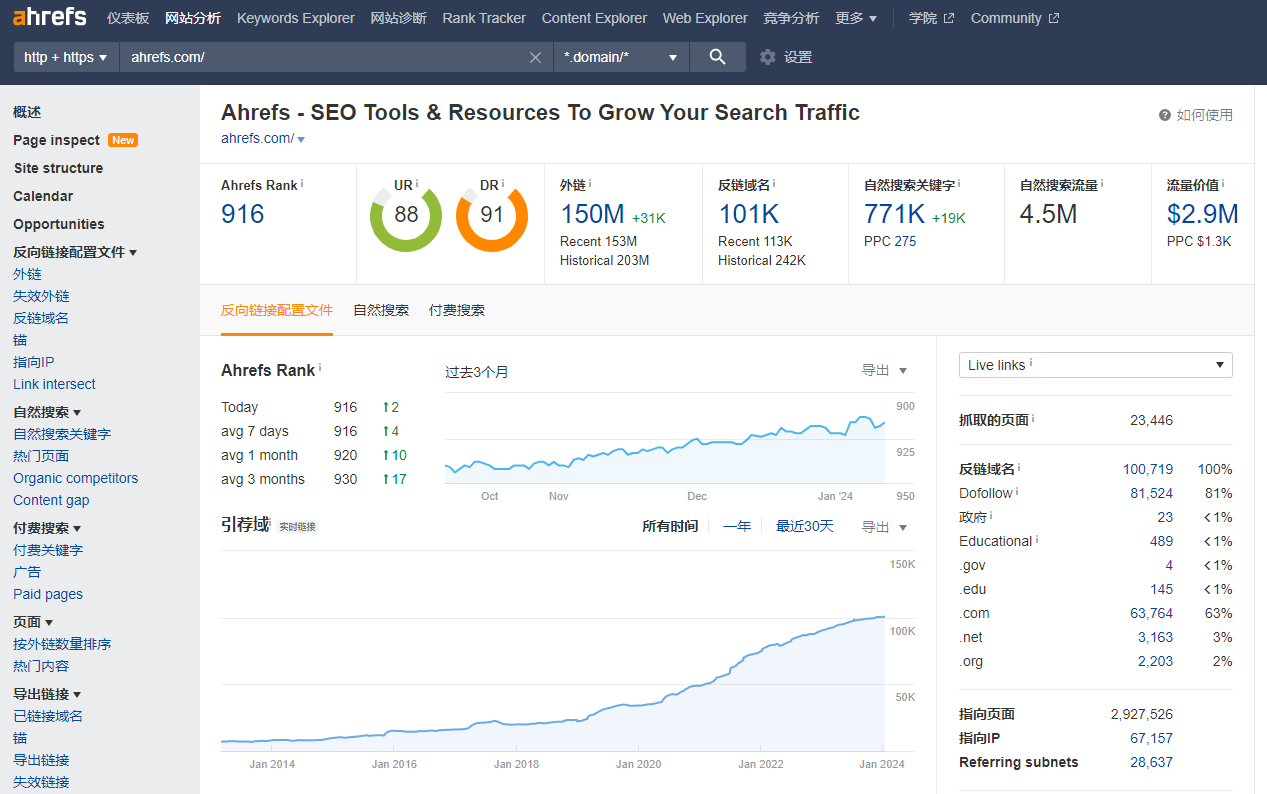Open Rank Tracker from top menu

tap(484, 18)
